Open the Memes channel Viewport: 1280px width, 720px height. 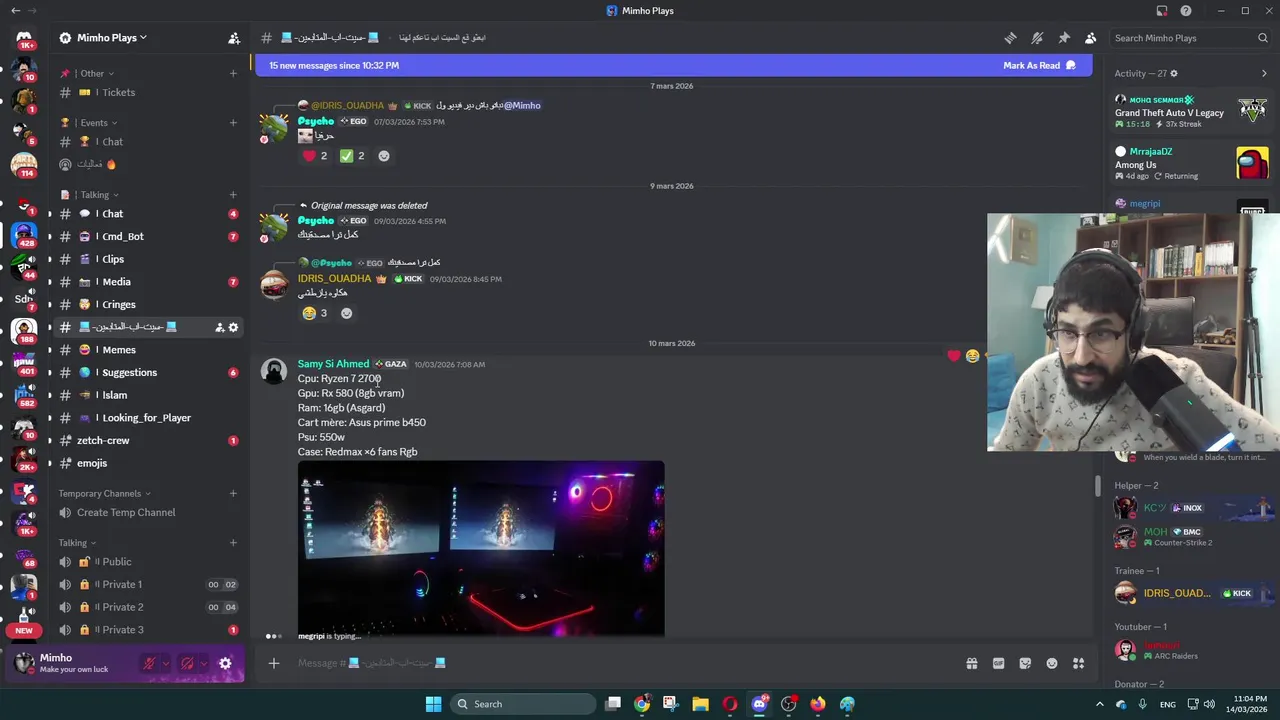tap(149, 350)
